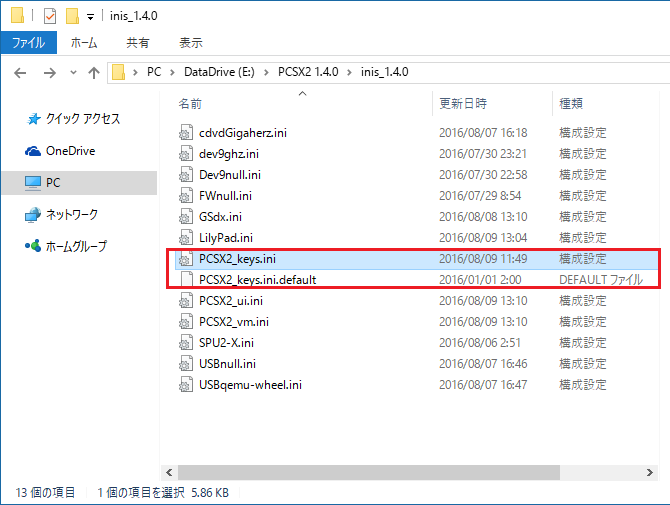Select the file name LilyPad.ini
Image resolution: width=670 pixels, height=505 pixels.
pos(226,238)
